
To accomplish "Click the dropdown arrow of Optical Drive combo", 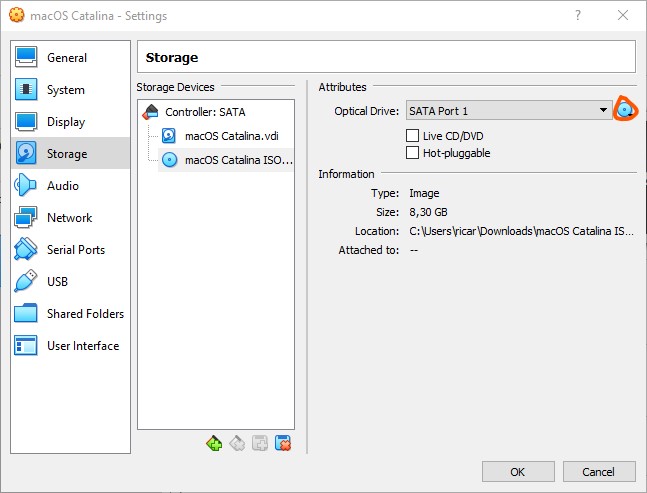I will 603,110.
